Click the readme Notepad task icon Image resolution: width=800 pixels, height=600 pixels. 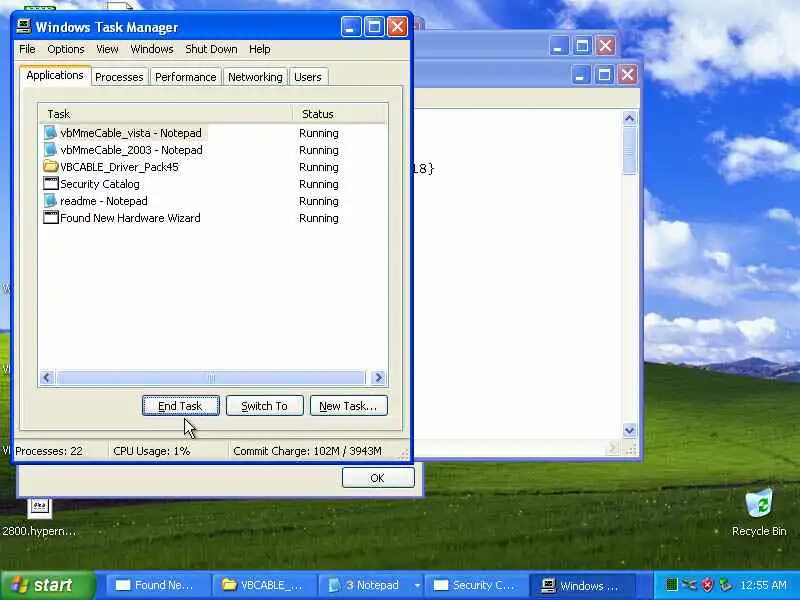(50, 201)
